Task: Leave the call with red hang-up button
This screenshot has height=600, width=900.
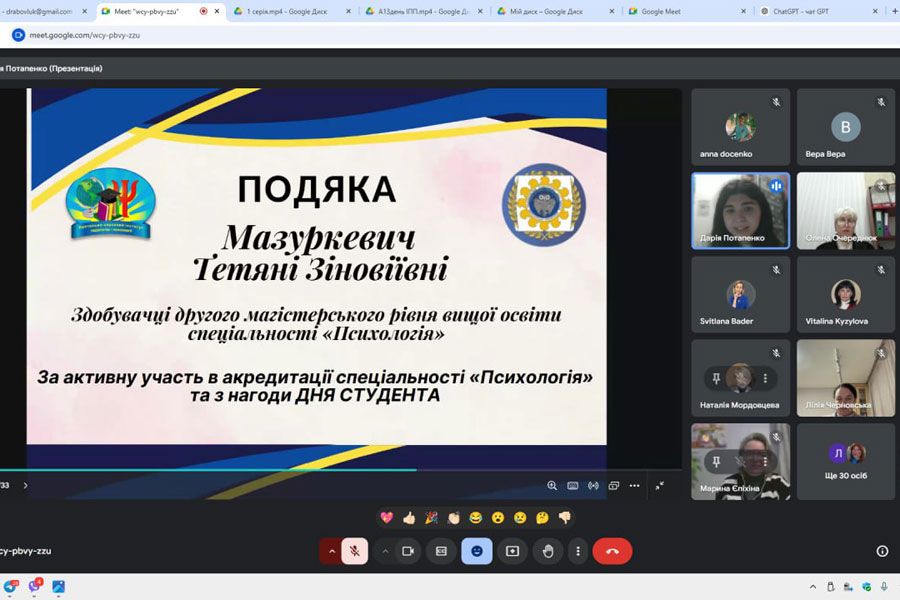Action: (612, 551)
